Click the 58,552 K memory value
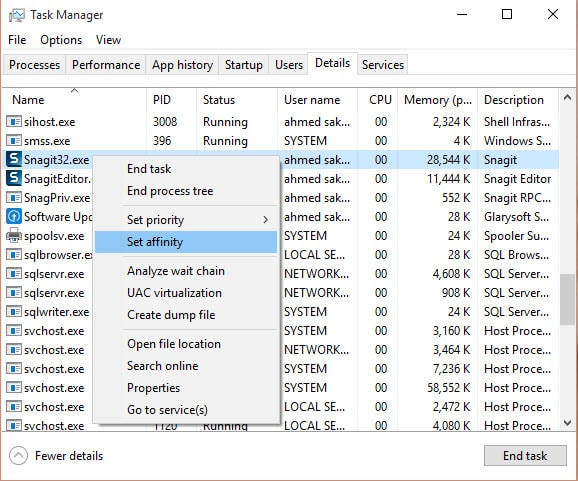 (x=449, y=387)
